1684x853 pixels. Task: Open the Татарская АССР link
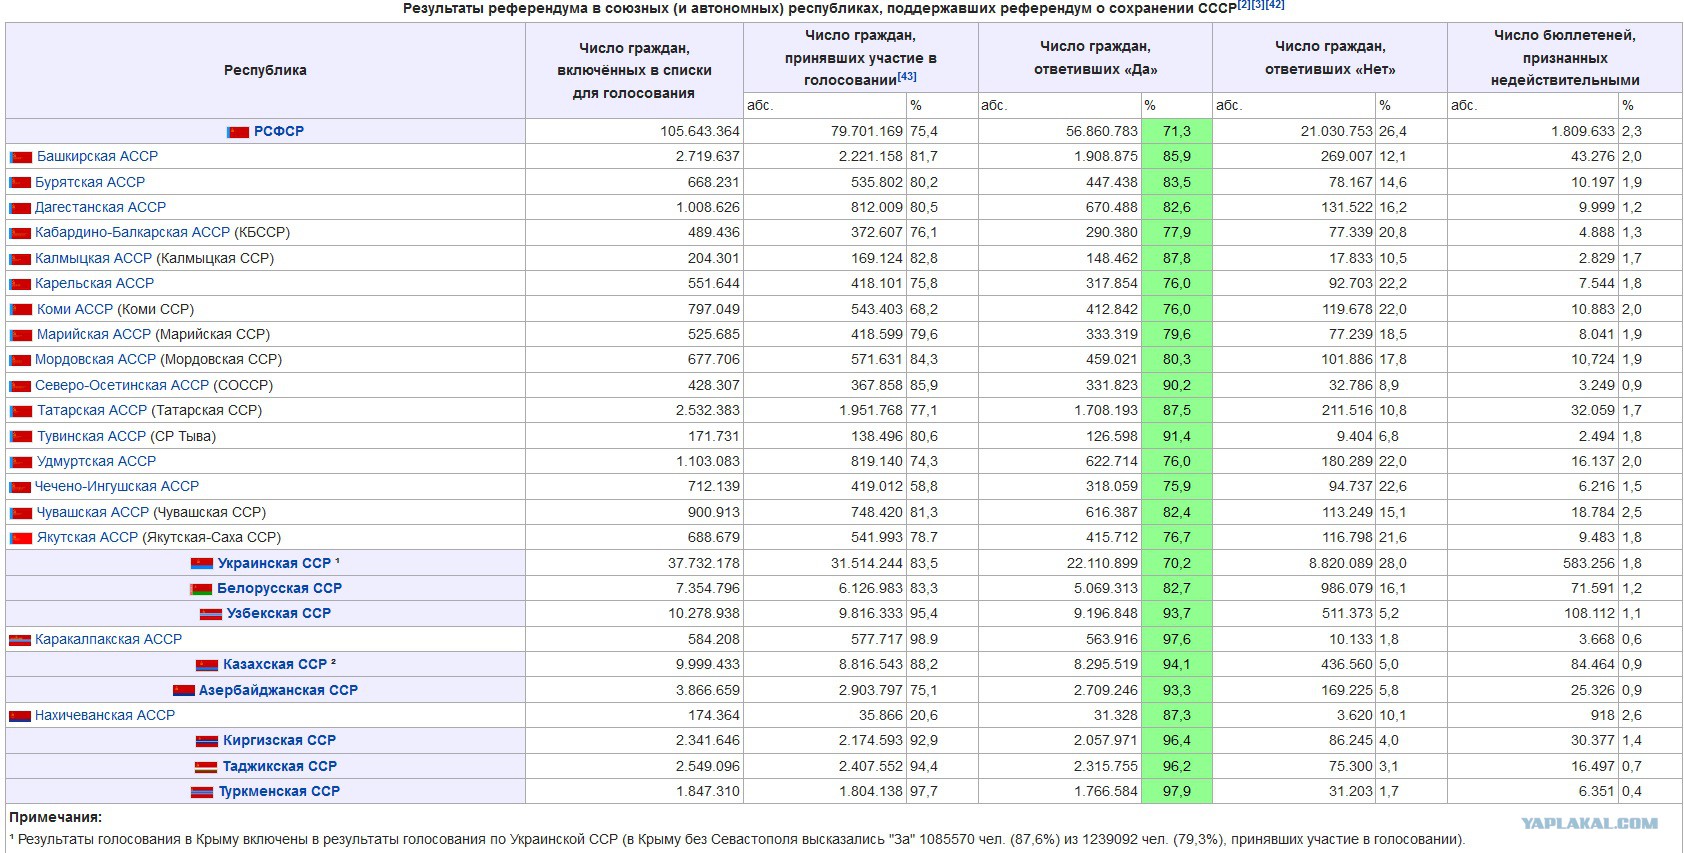click(x=92, y=410)
